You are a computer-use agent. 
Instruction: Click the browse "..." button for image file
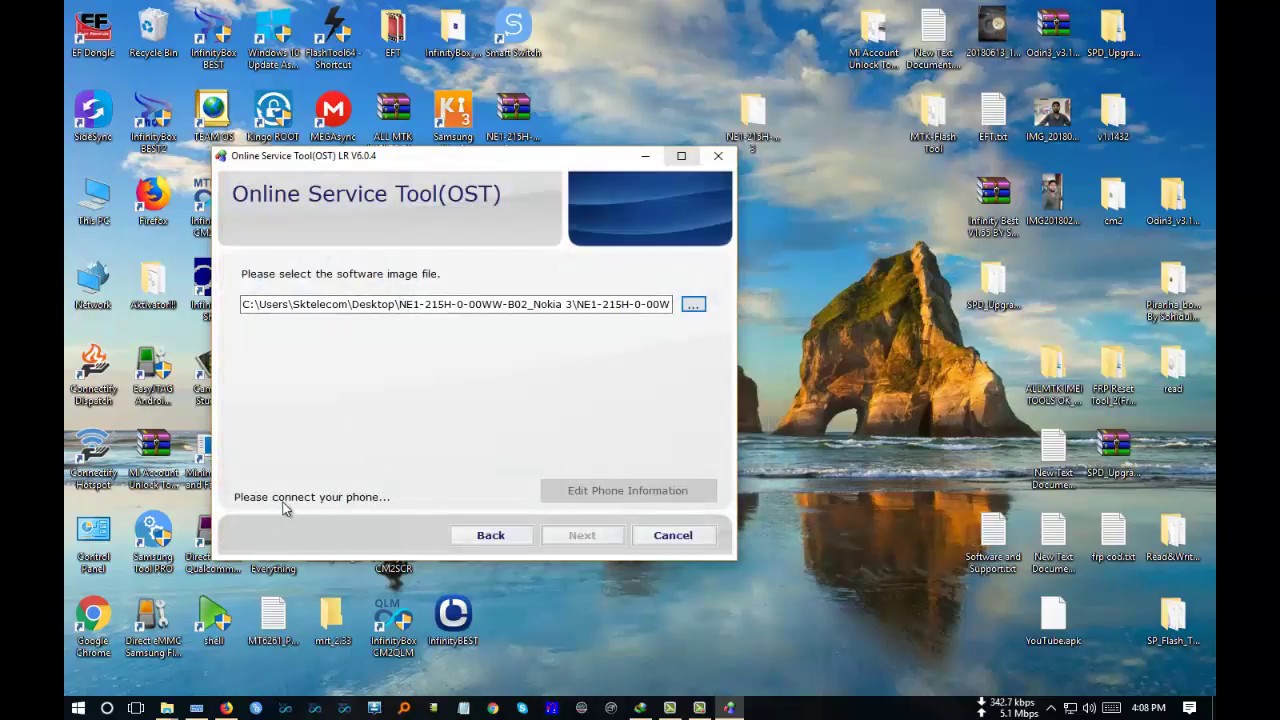693,304
